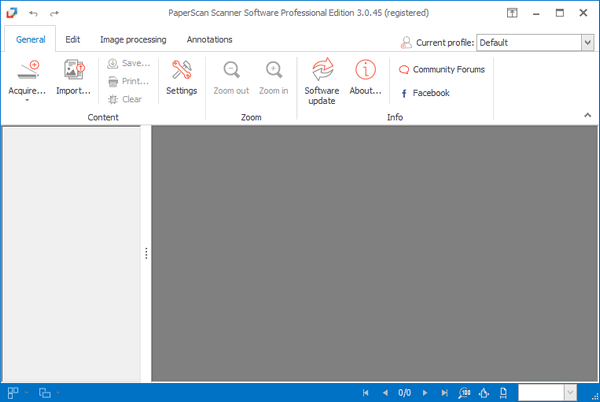Open the window arrangement dropdown arrow
Image resolution: width=600 pixels, height=402 pixels.
[58, 392]
